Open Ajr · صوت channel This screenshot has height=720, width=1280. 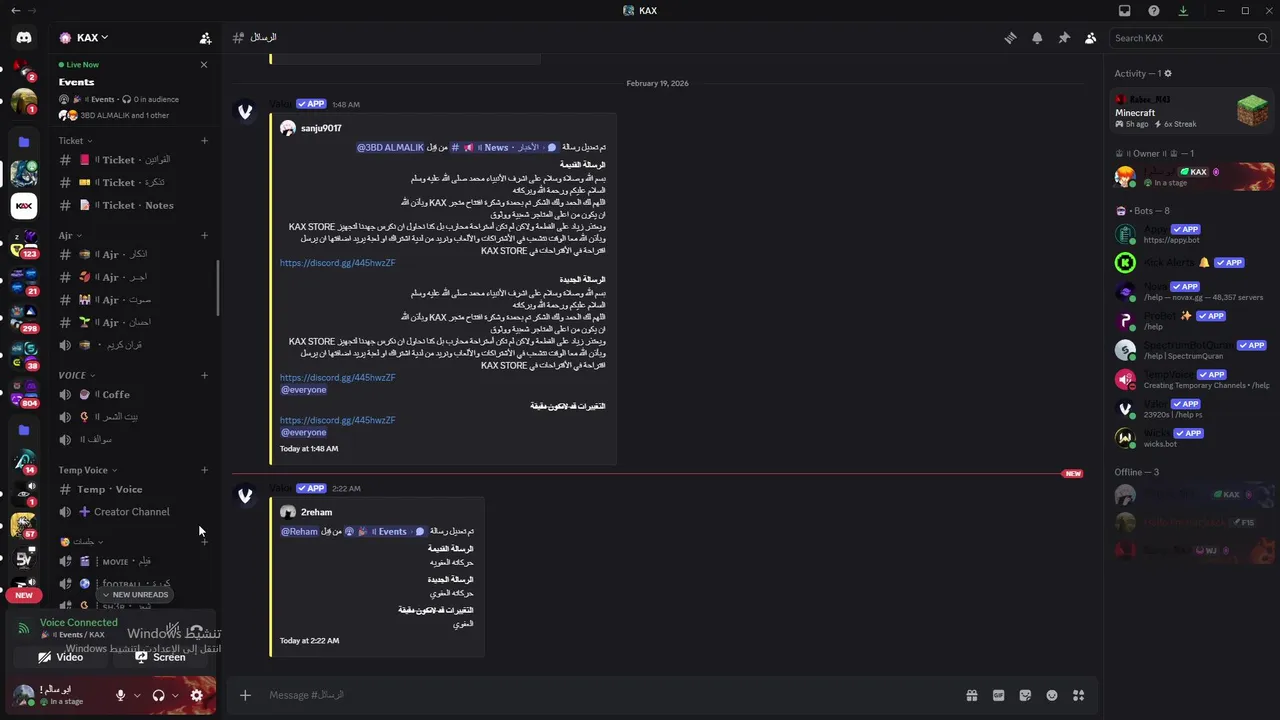[x=133, y=300]
